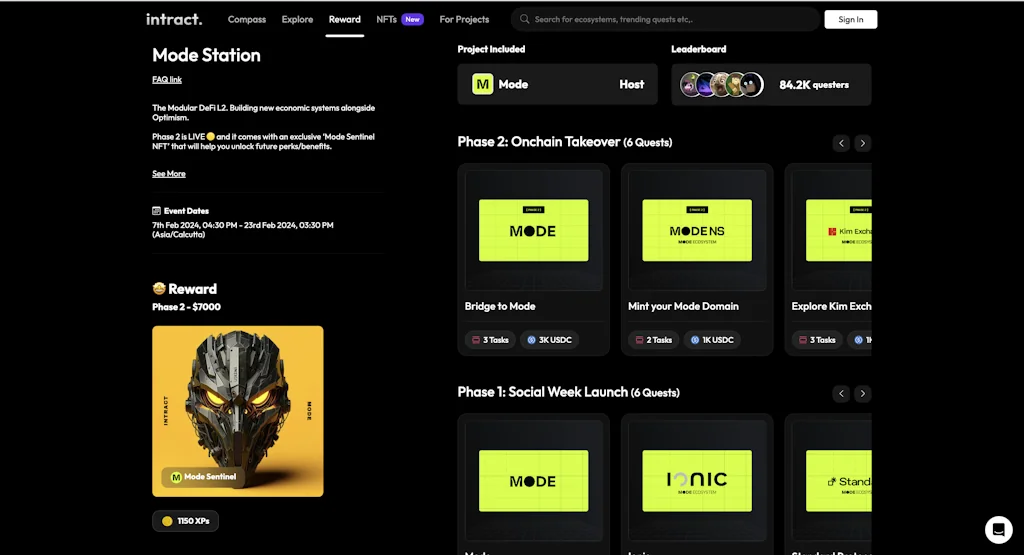Screen dimensions: 1024x555
Task: Show next Phase 2 quests arrow
Action: (x=863, y=143)
